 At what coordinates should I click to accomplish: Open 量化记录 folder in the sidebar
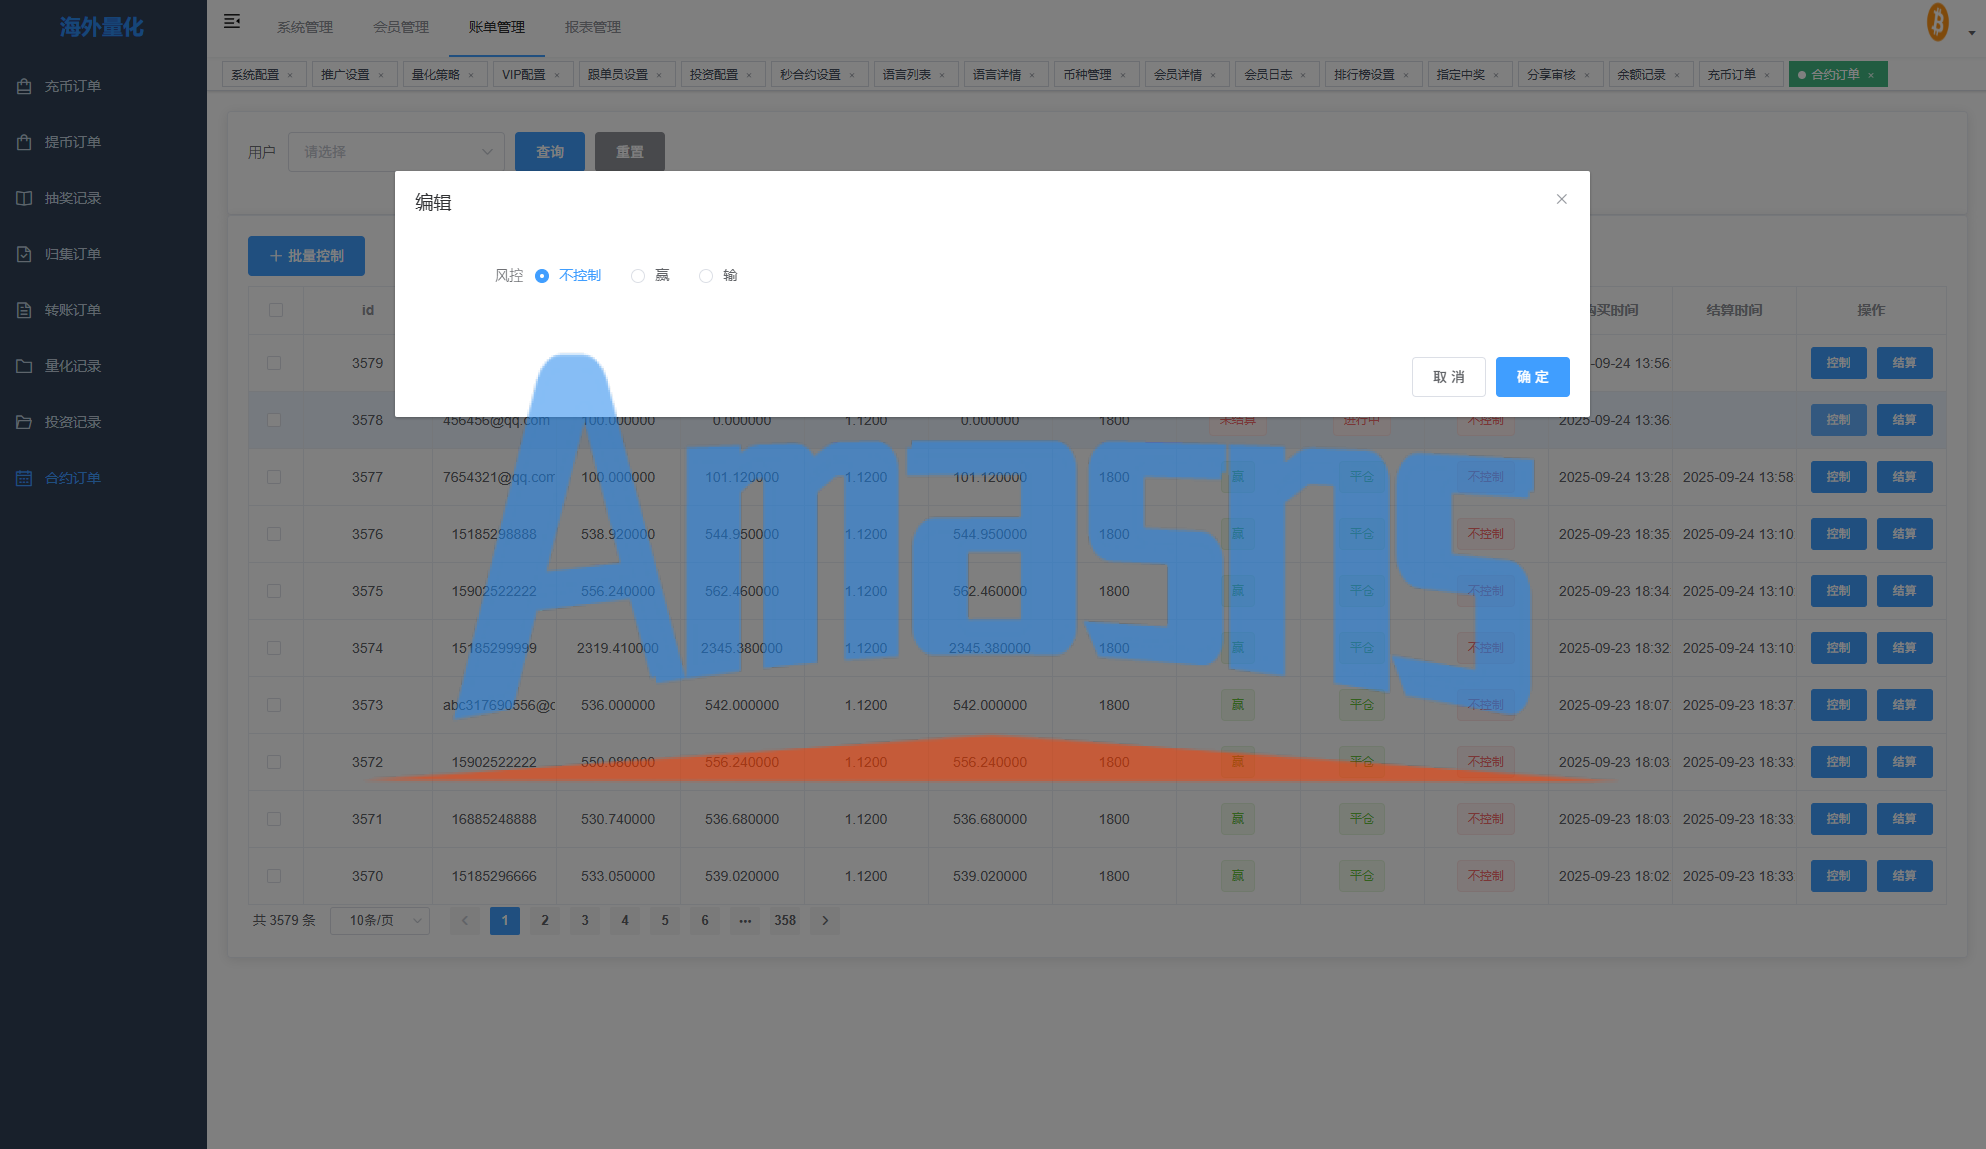pos(72,366)
